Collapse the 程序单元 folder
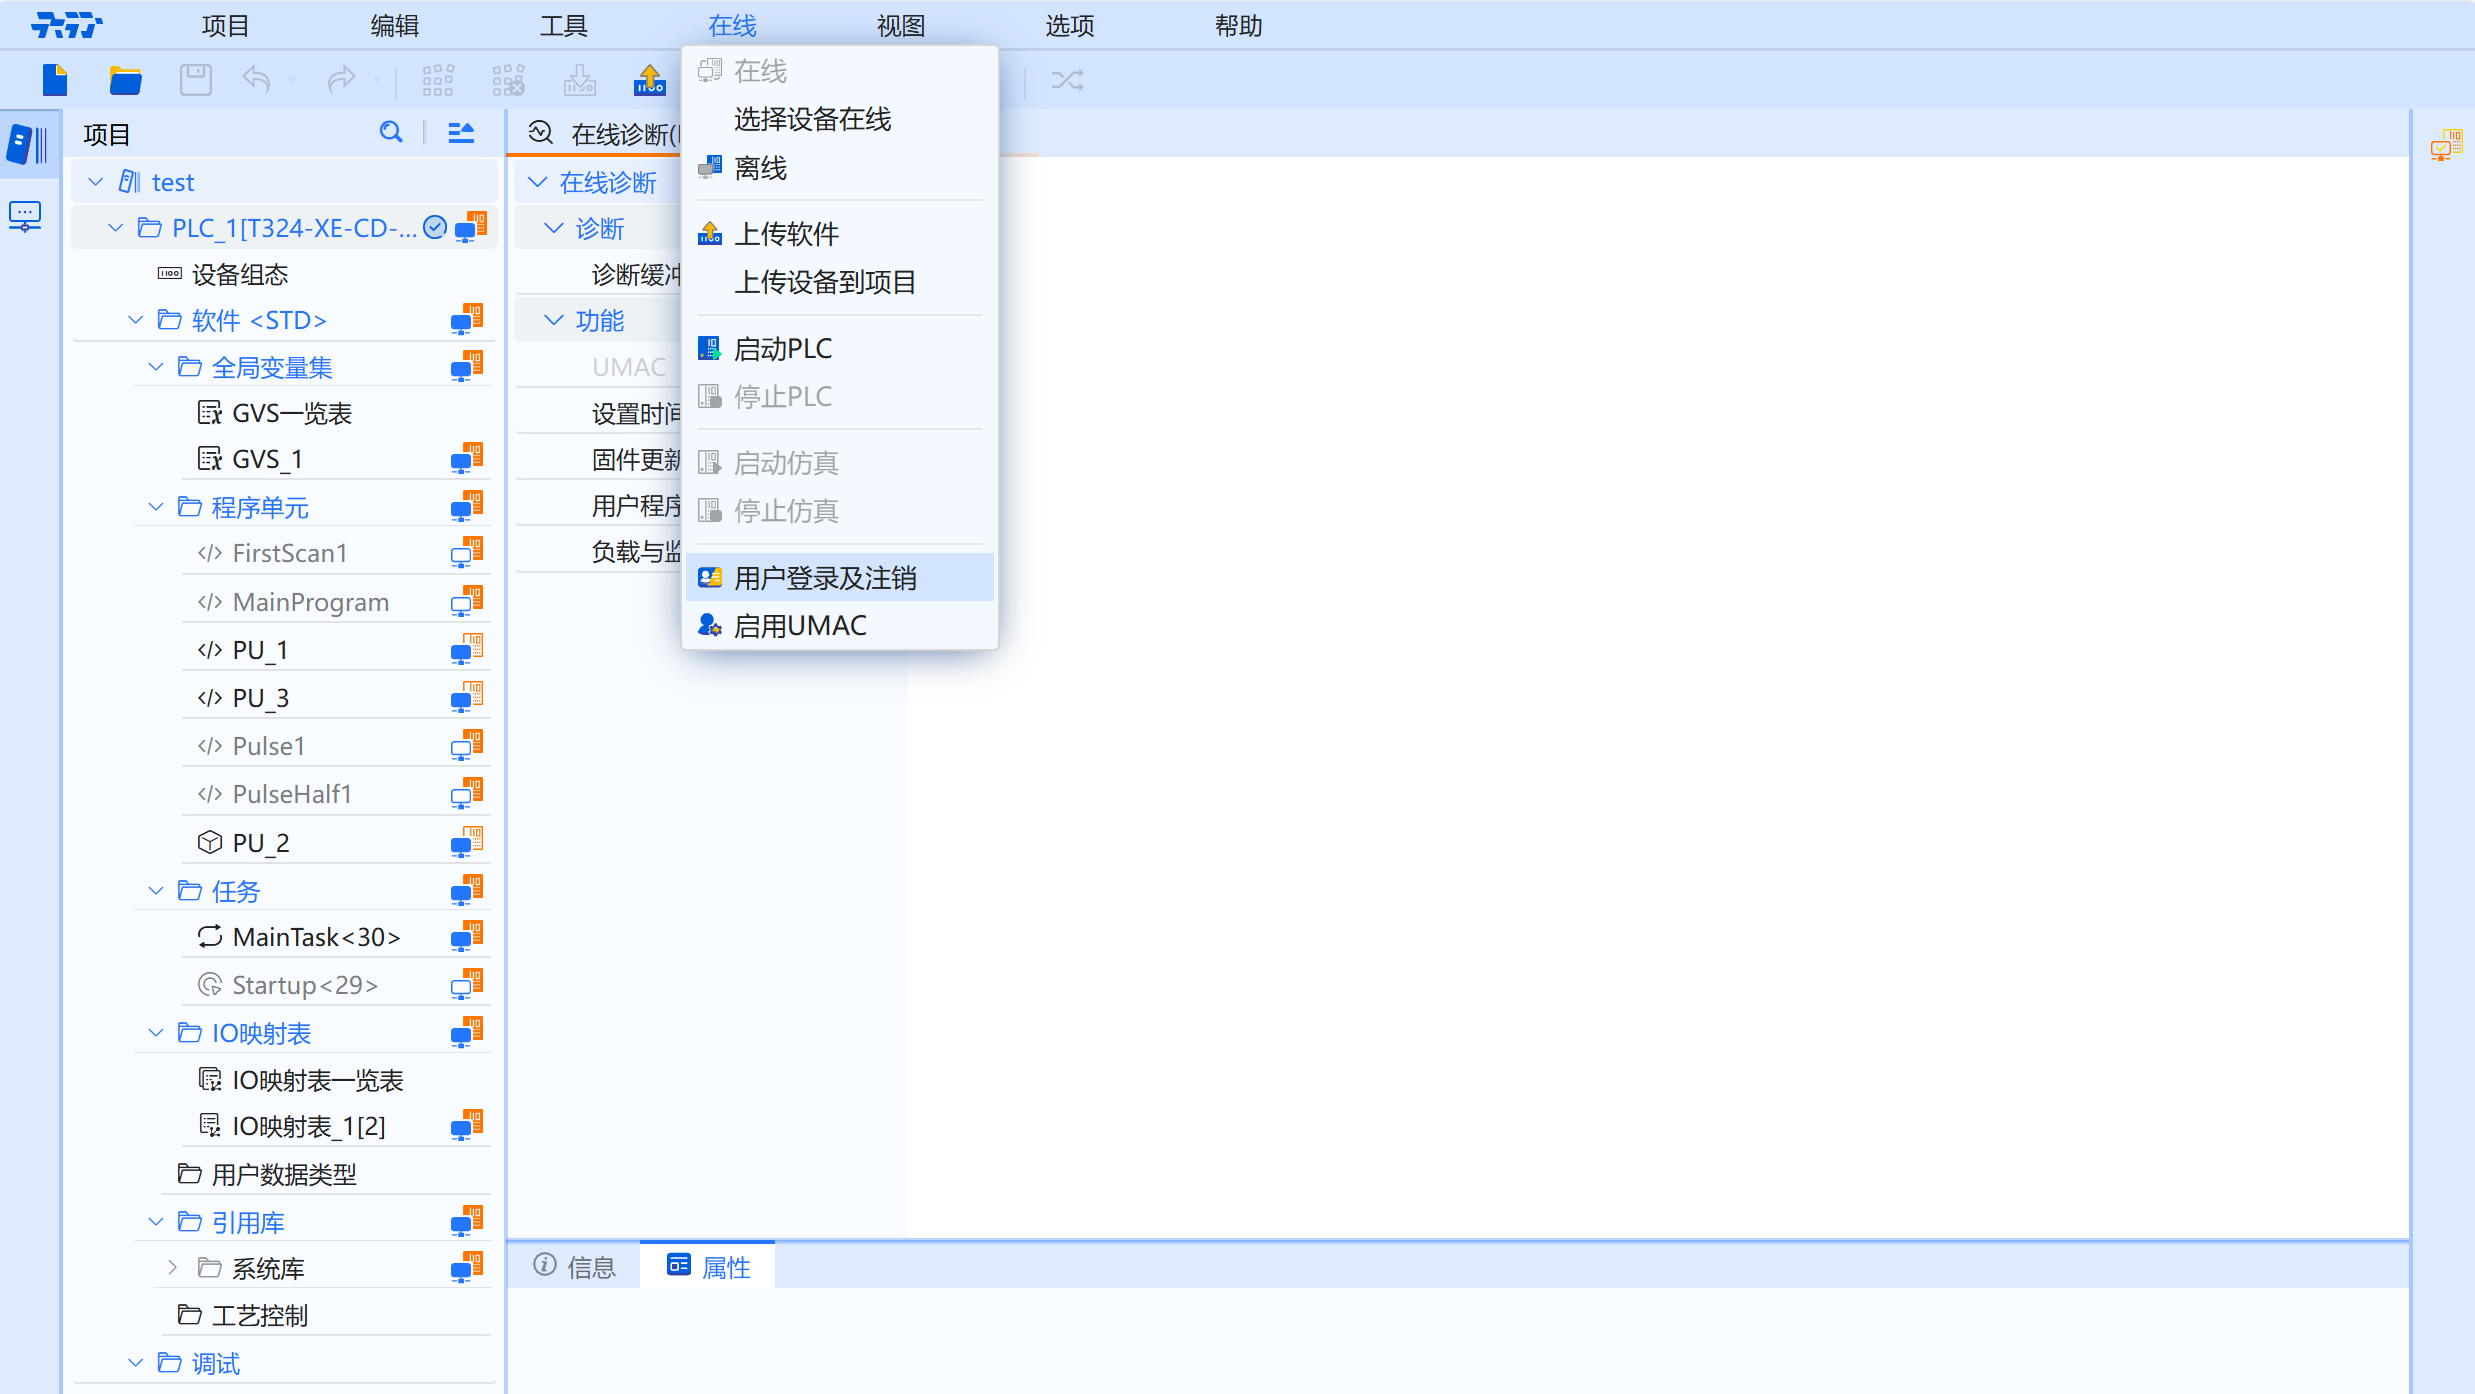This screenshot has height=1394, width=2475. click(156, 507)
